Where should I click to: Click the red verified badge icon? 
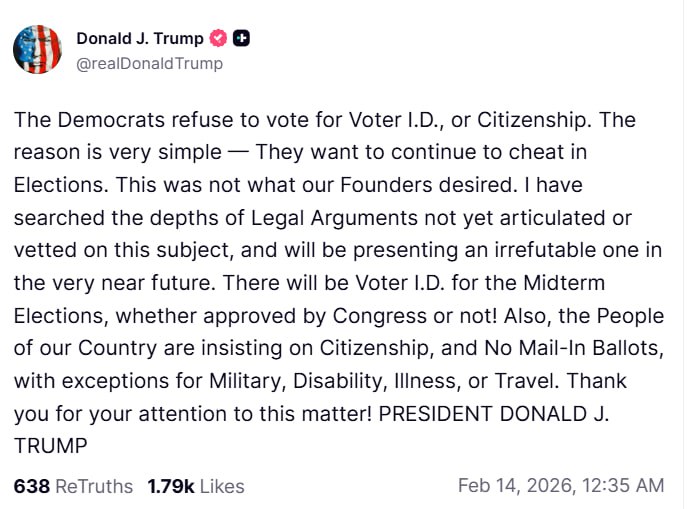[x=219, y=39]
